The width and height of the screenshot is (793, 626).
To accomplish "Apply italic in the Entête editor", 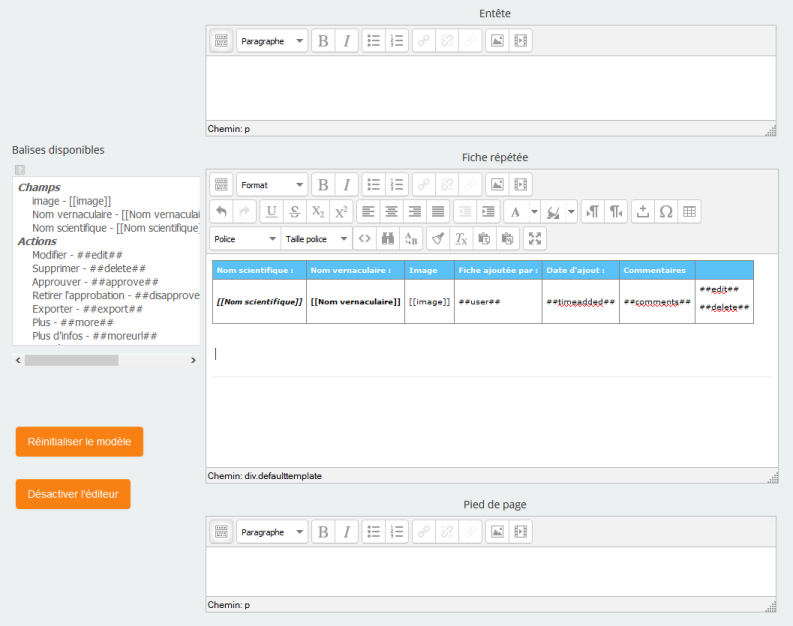I will click(x=346, y=40).
